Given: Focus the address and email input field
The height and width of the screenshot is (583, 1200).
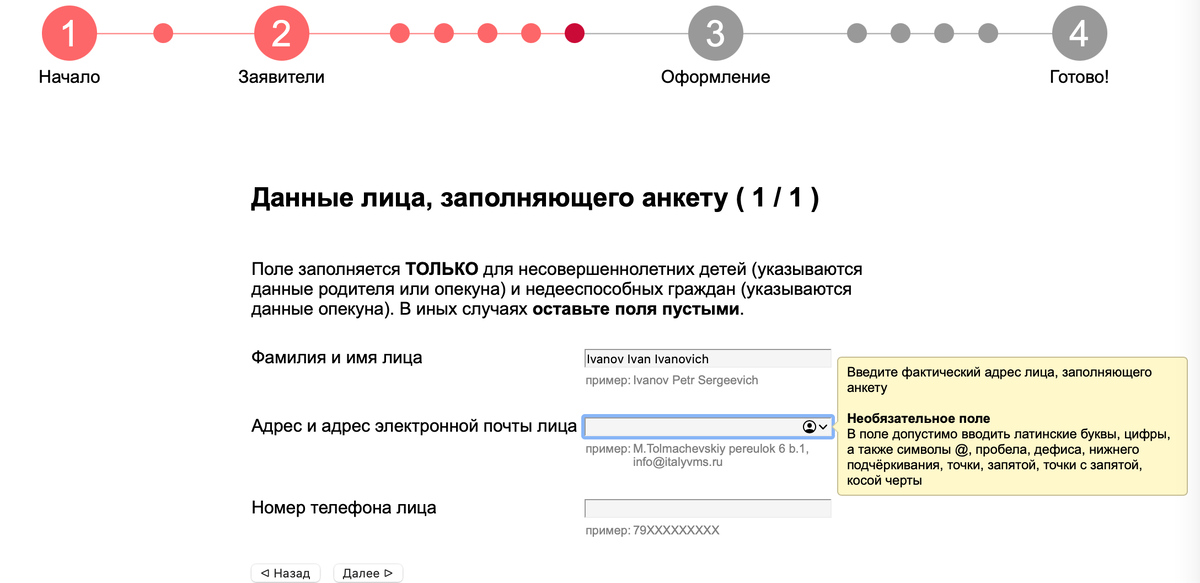Looking at the screenshot, I should pos(708,427).
